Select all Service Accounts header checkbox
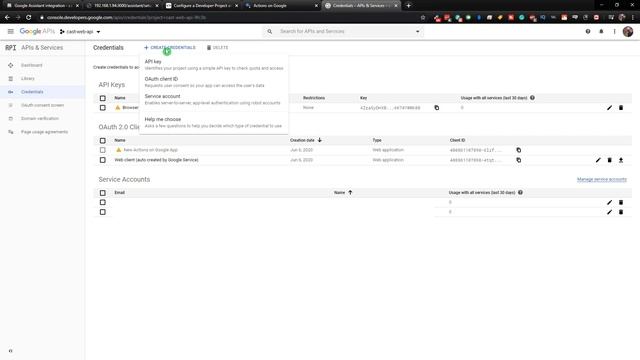 102,193
